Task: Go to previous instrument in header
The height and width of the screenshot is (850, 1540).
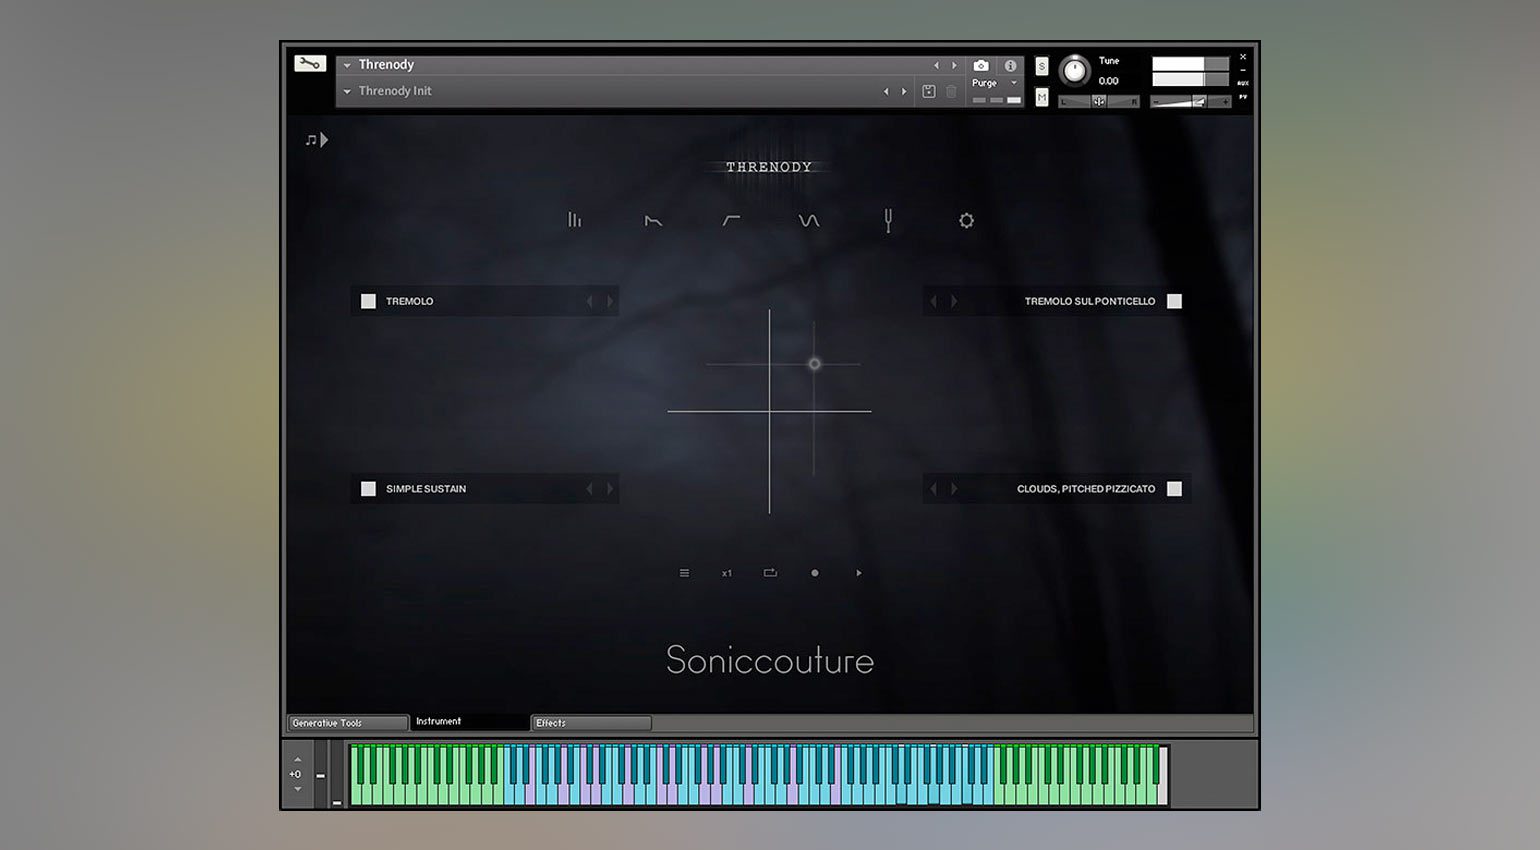Action: tap(937, 65)
